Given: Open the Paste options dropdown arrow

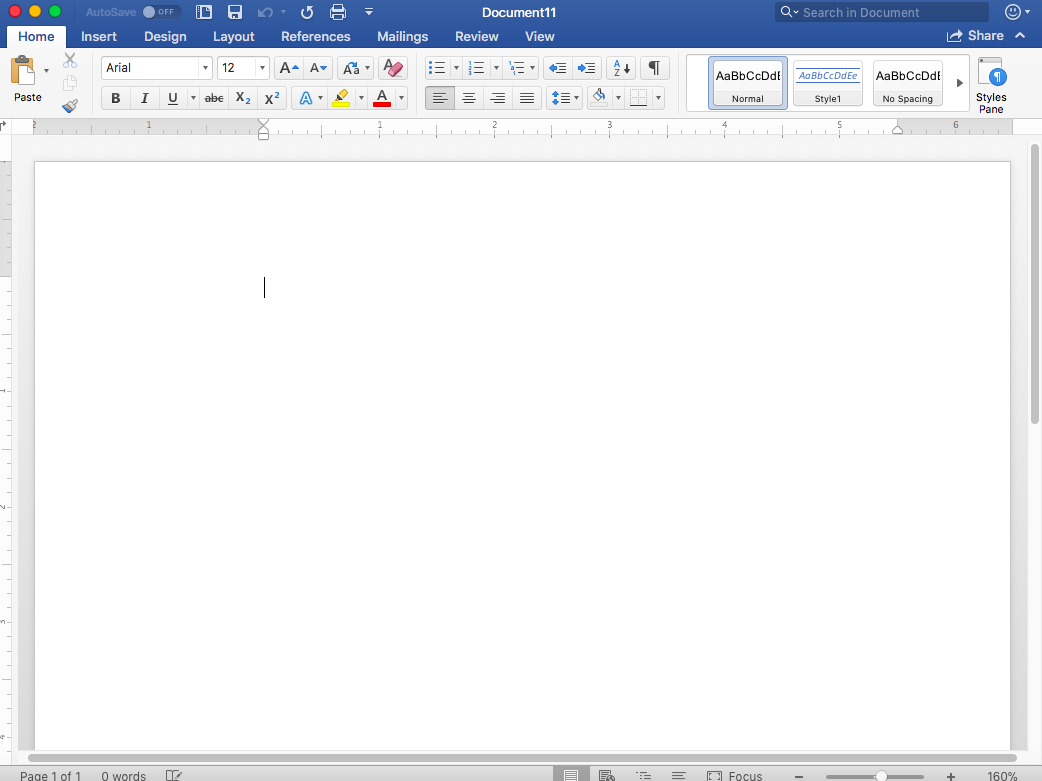Looking at the screenshot, I should [x=46, y=70].
